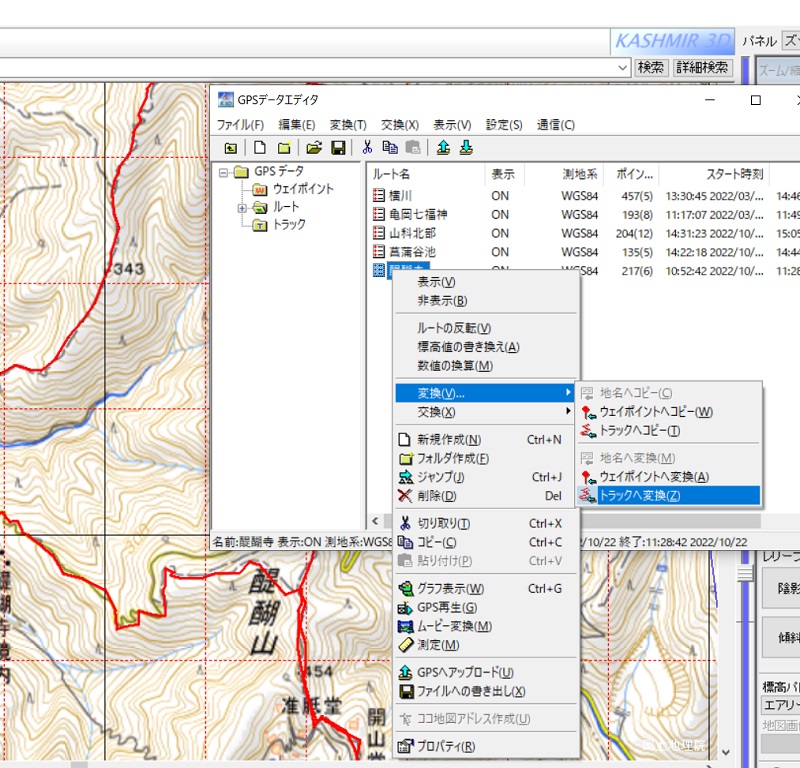Choose 切り取り(T) in the context menu

[487, 524]
